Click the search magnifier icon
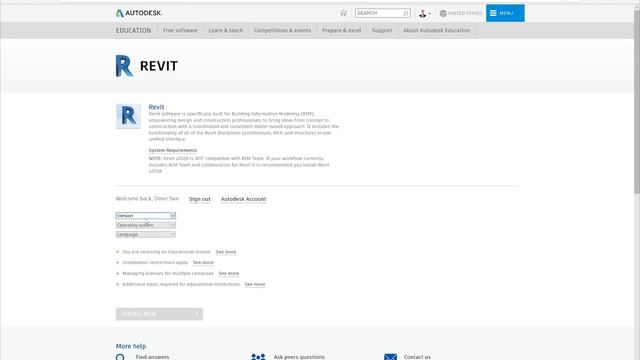 coord(406,13)
